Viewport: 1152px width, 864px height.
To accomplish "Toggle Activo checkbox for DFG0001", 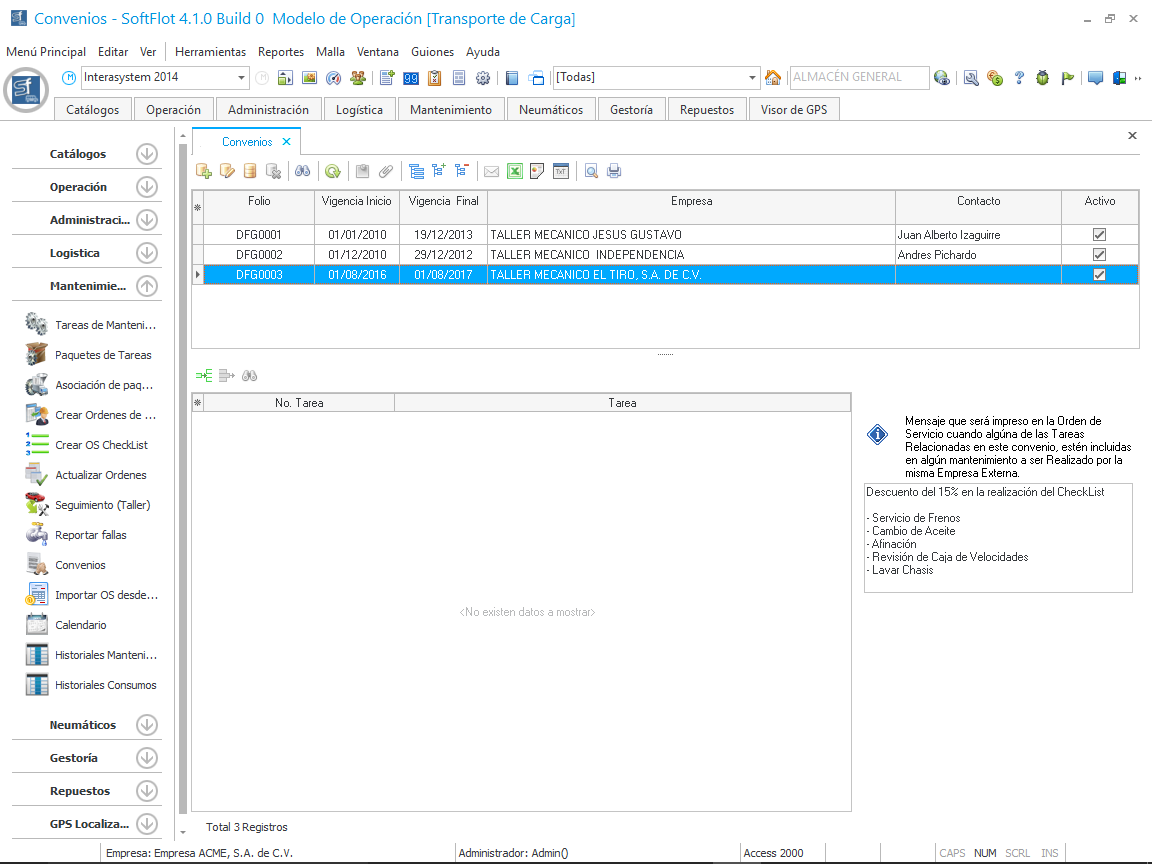I will point(1099,235).
